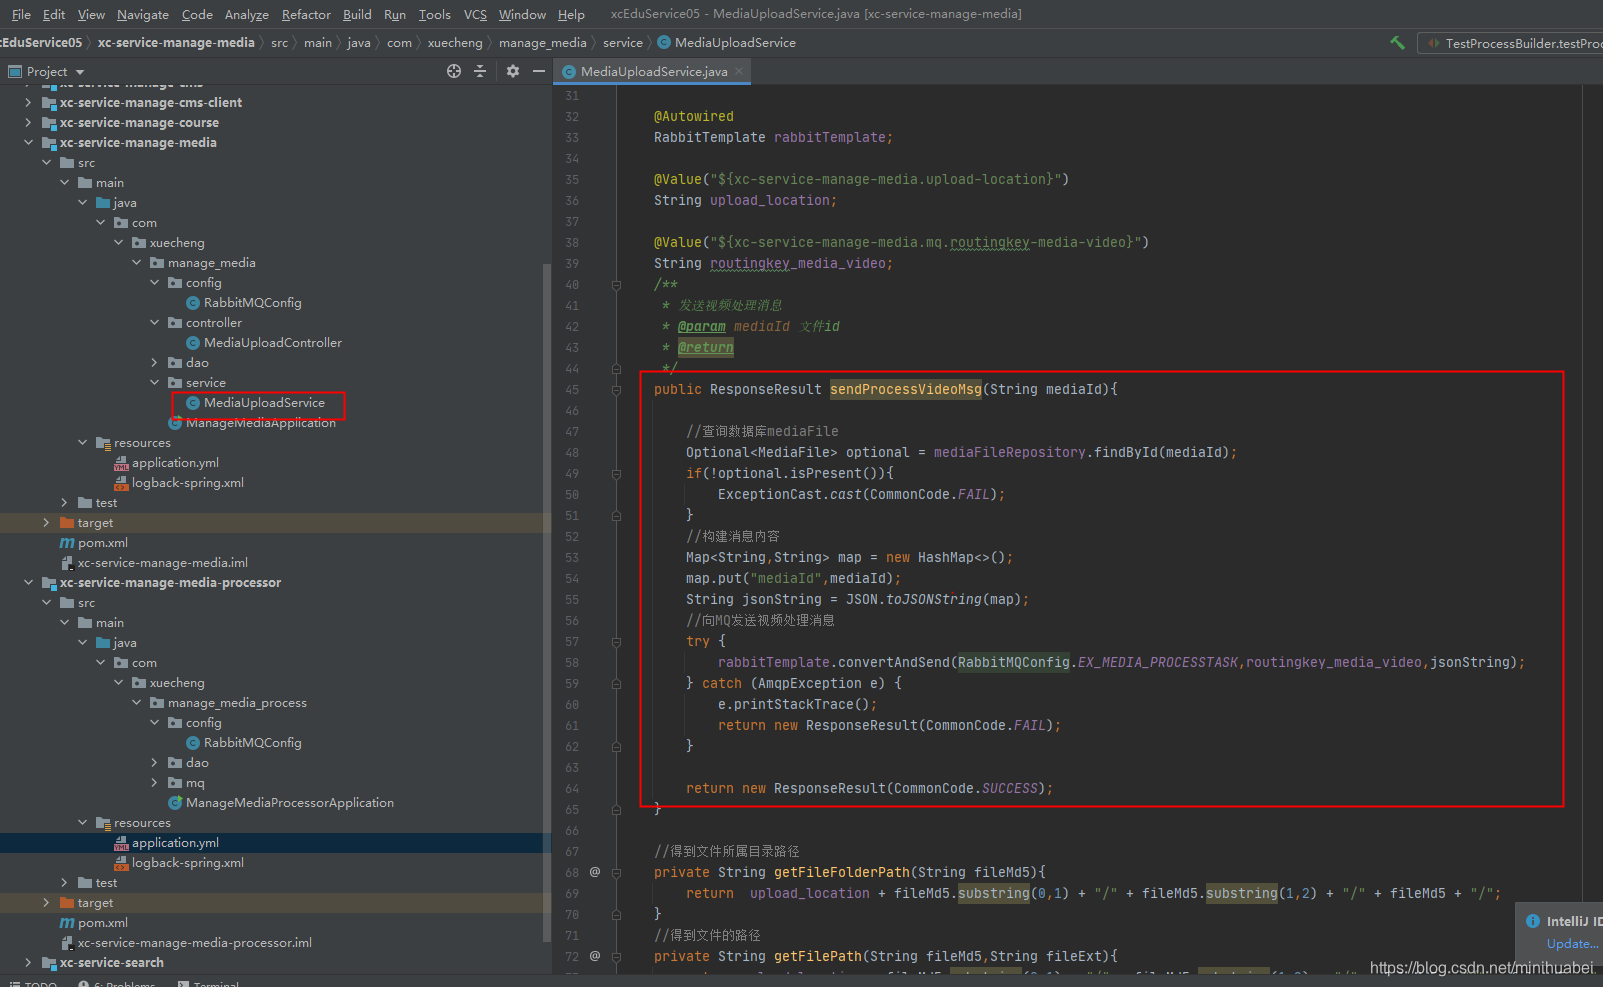Image resolution: width=1603 pixels, height=987 pixels.
Task: Expand the test folder under media-processor src
Action: [64, 883]
